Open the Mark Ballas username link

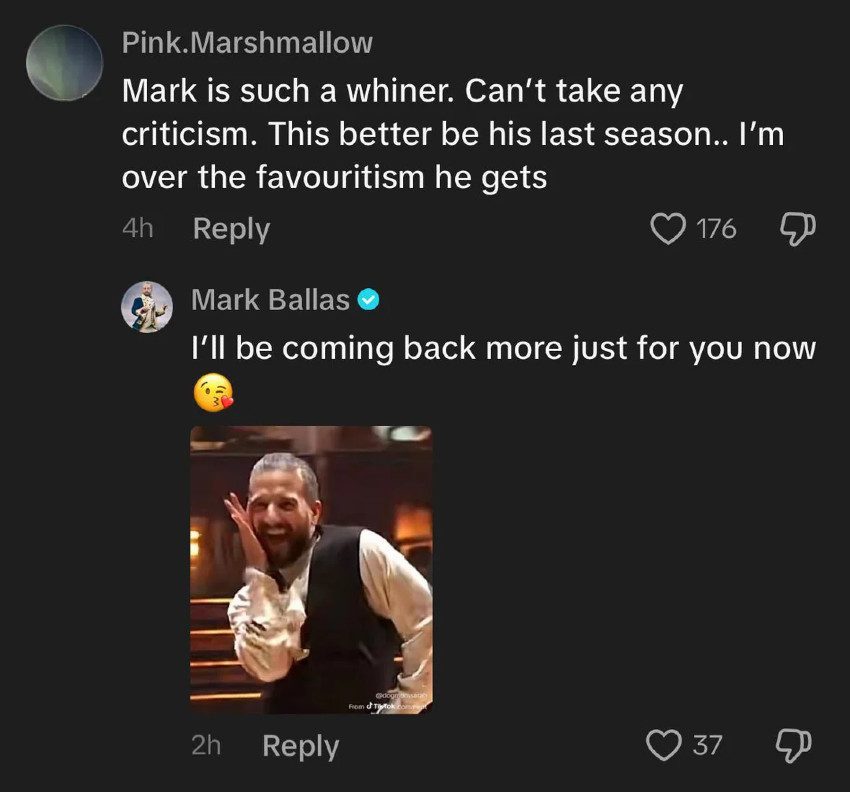(270, 299)
